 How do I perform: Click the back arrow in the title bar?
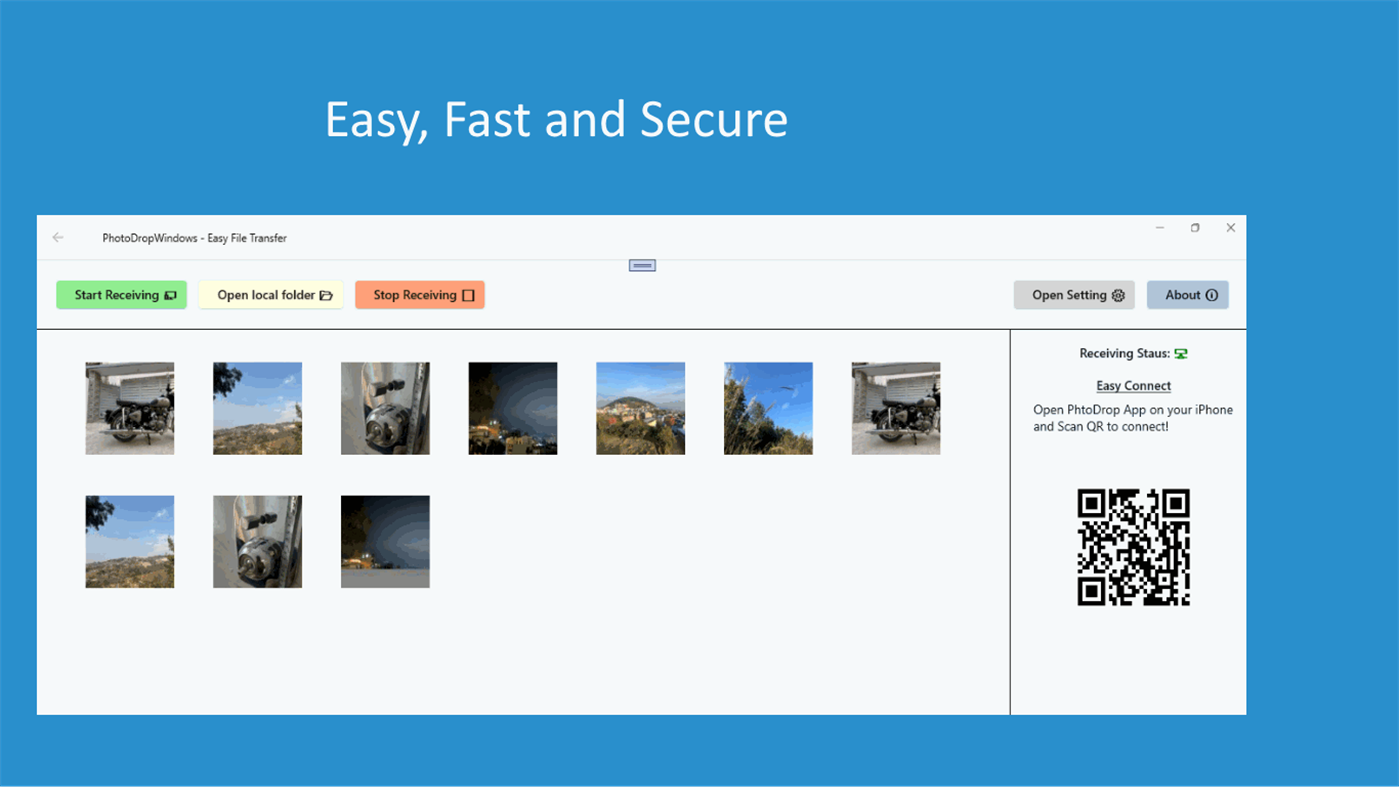57,237
